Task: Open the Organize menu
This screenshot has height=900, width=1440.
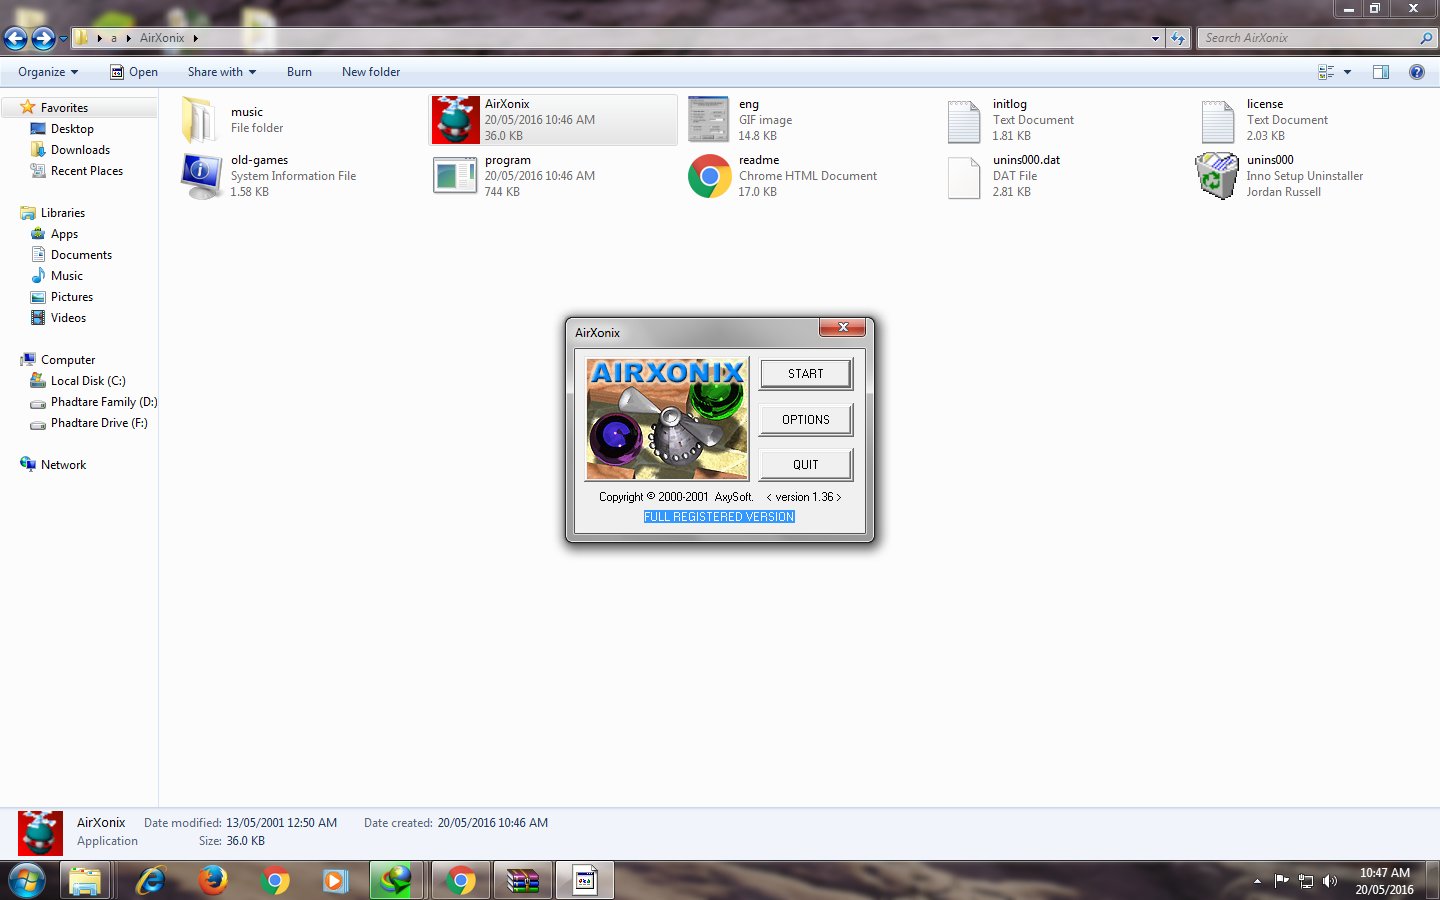Action: pos(48,72)
